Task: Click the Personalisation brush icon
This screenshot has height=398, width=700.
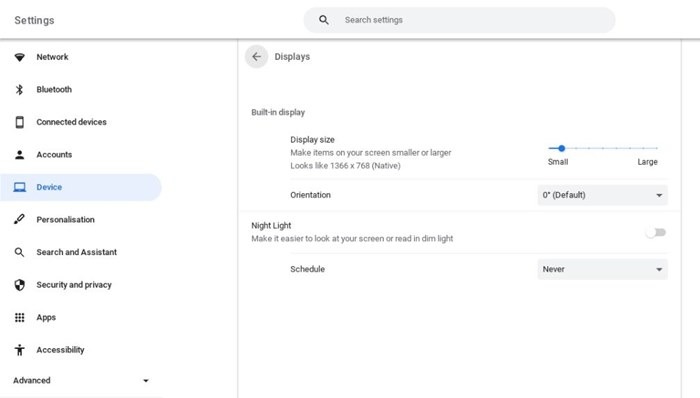Action: (19, 220)
